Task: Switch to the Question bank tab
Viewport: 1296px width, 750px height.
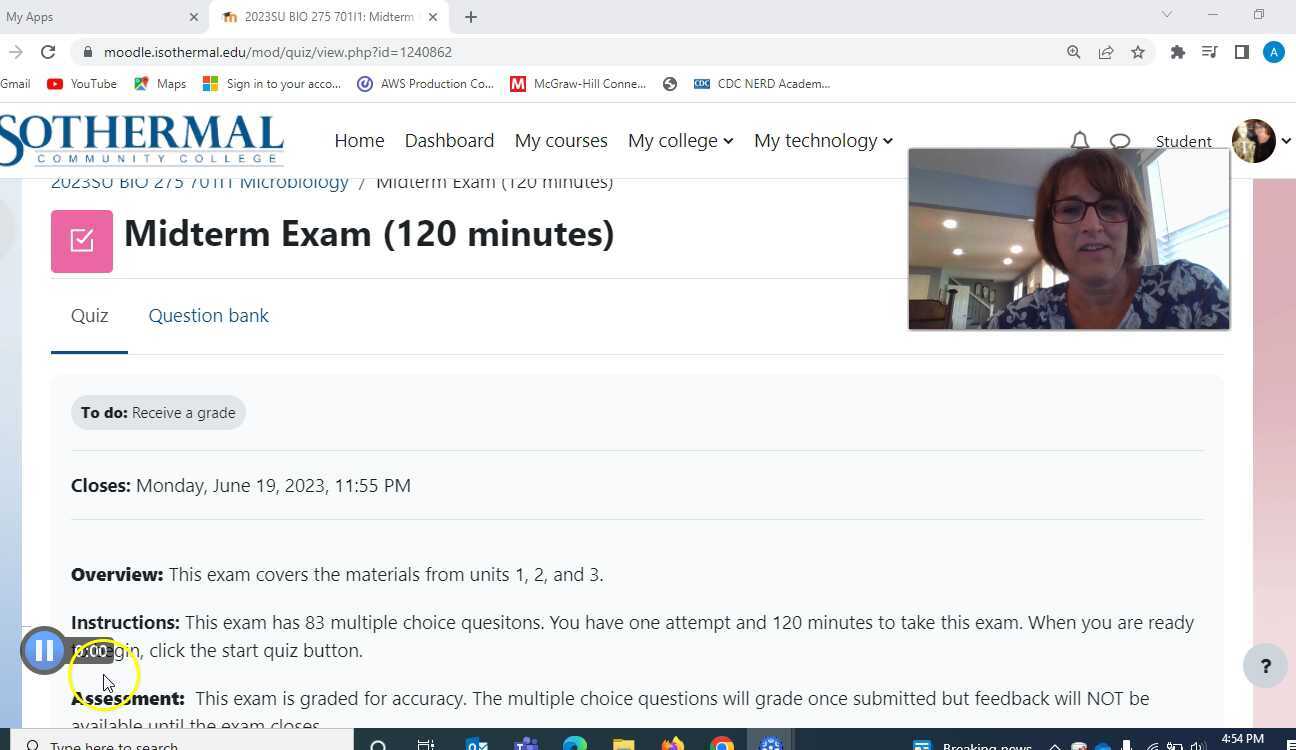Action: point(208,315)
